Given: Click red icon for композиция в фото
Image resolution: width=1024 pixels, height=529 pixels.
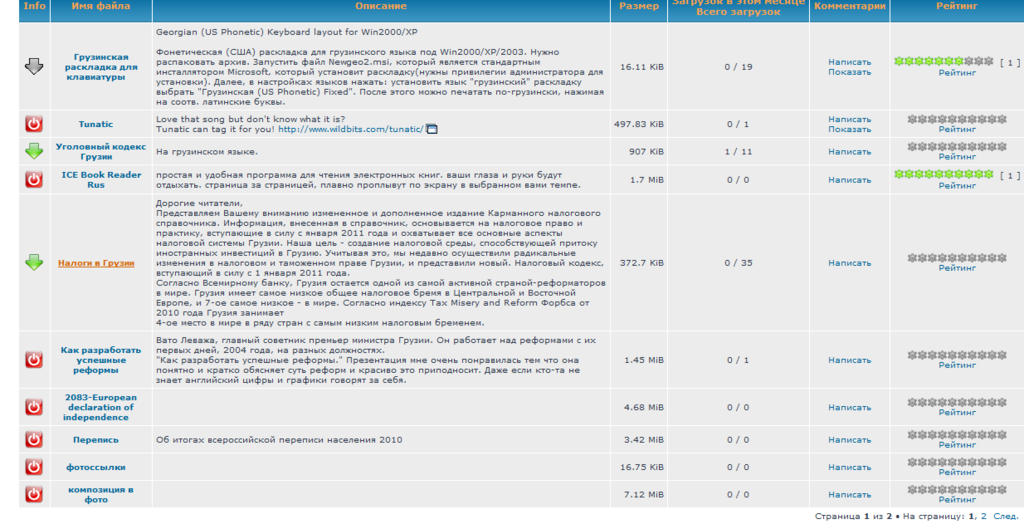Looking at the screenshot, I should pos(34,494).
